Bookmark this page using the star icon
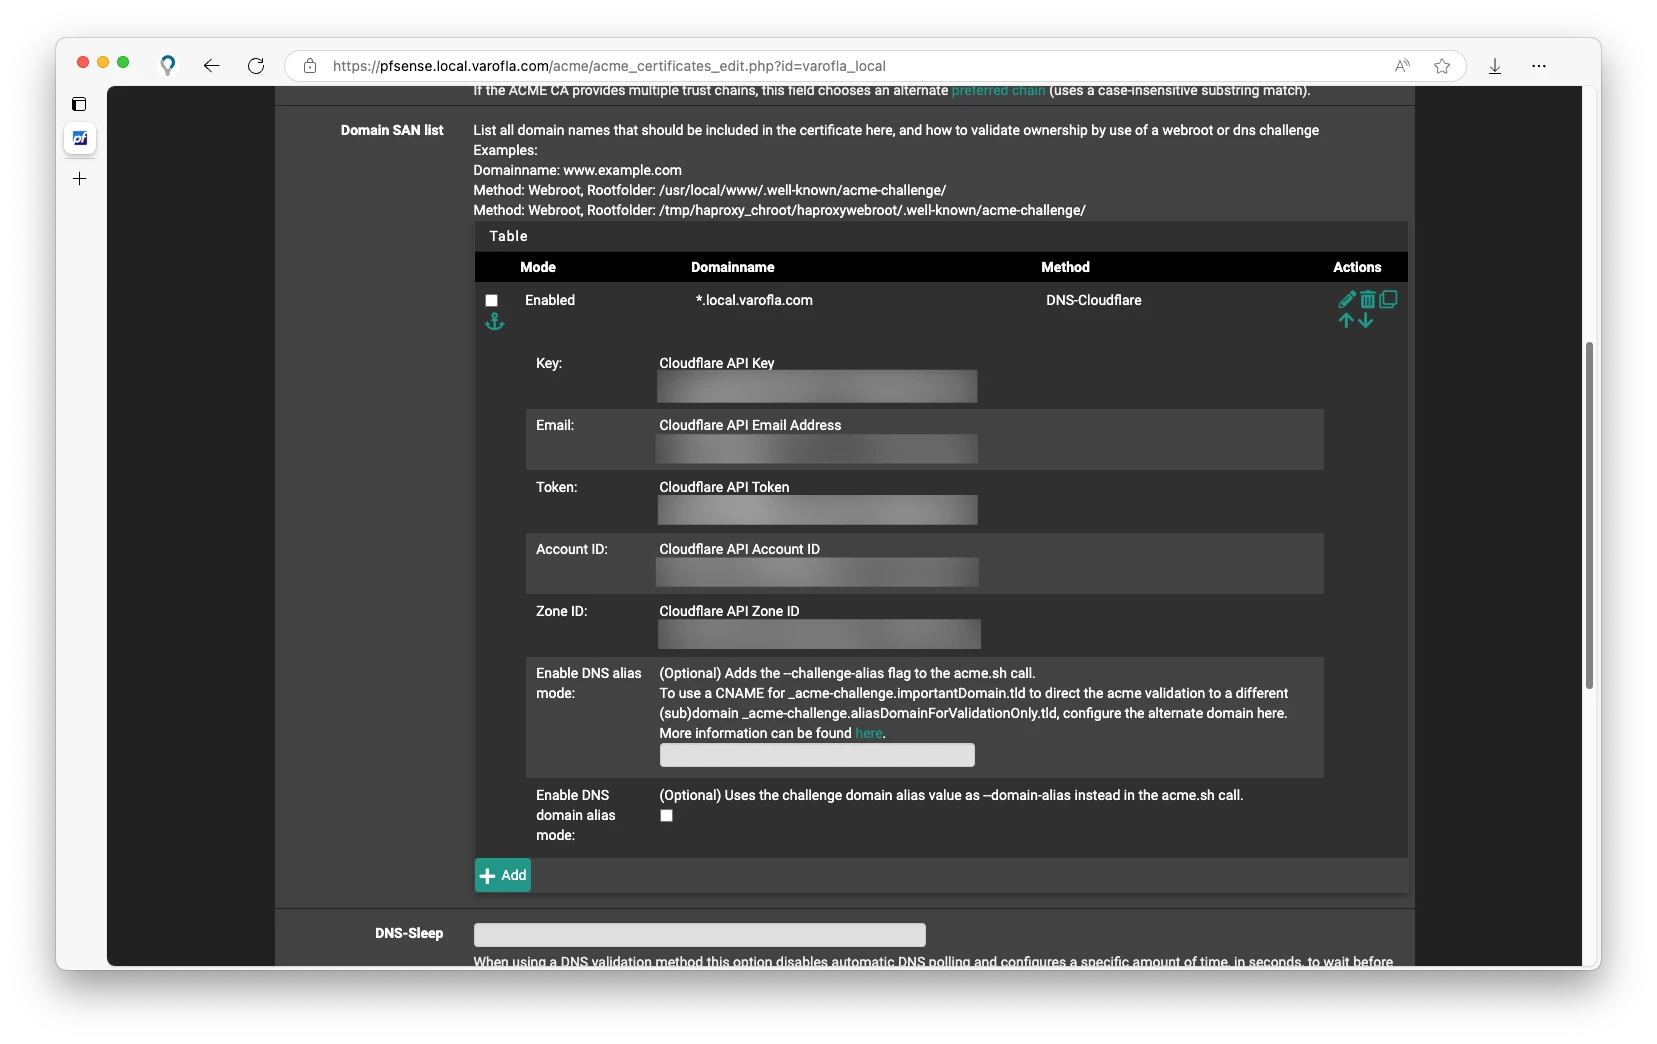The width and height of the screenshot is (1657, 1044). pyautogui.click(x=1441, y=66)
